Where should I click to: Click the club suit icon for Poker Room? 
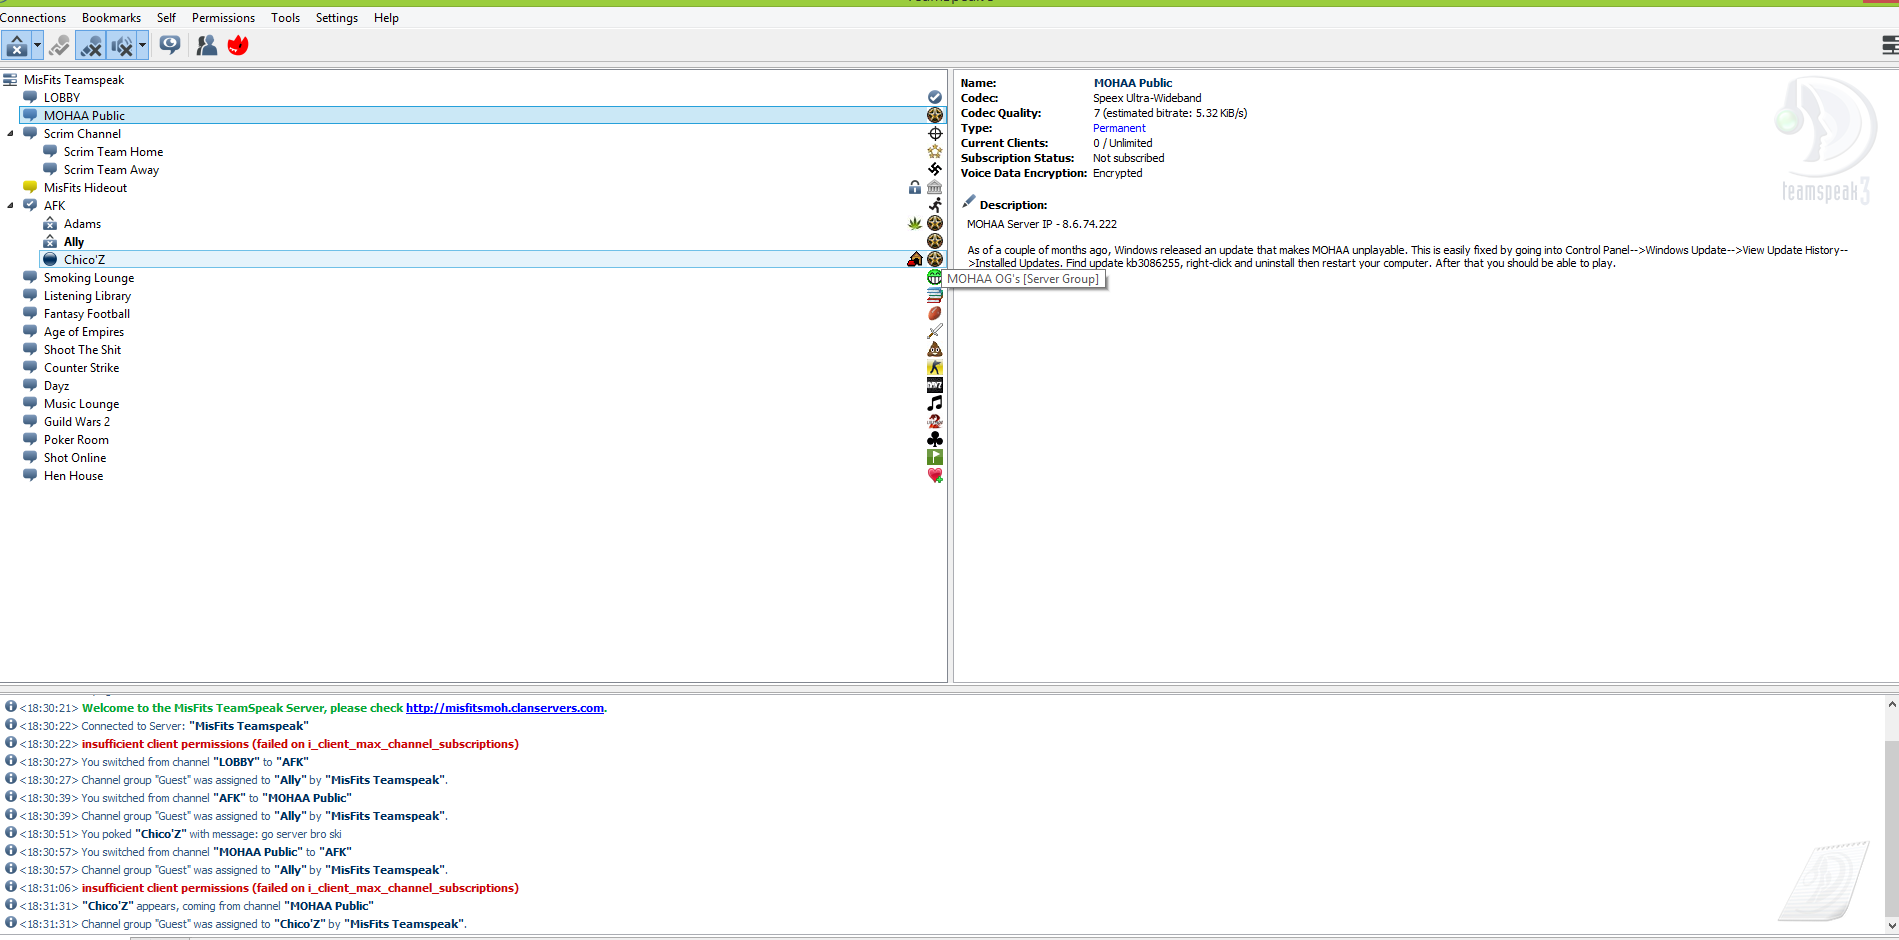[934, 440]
